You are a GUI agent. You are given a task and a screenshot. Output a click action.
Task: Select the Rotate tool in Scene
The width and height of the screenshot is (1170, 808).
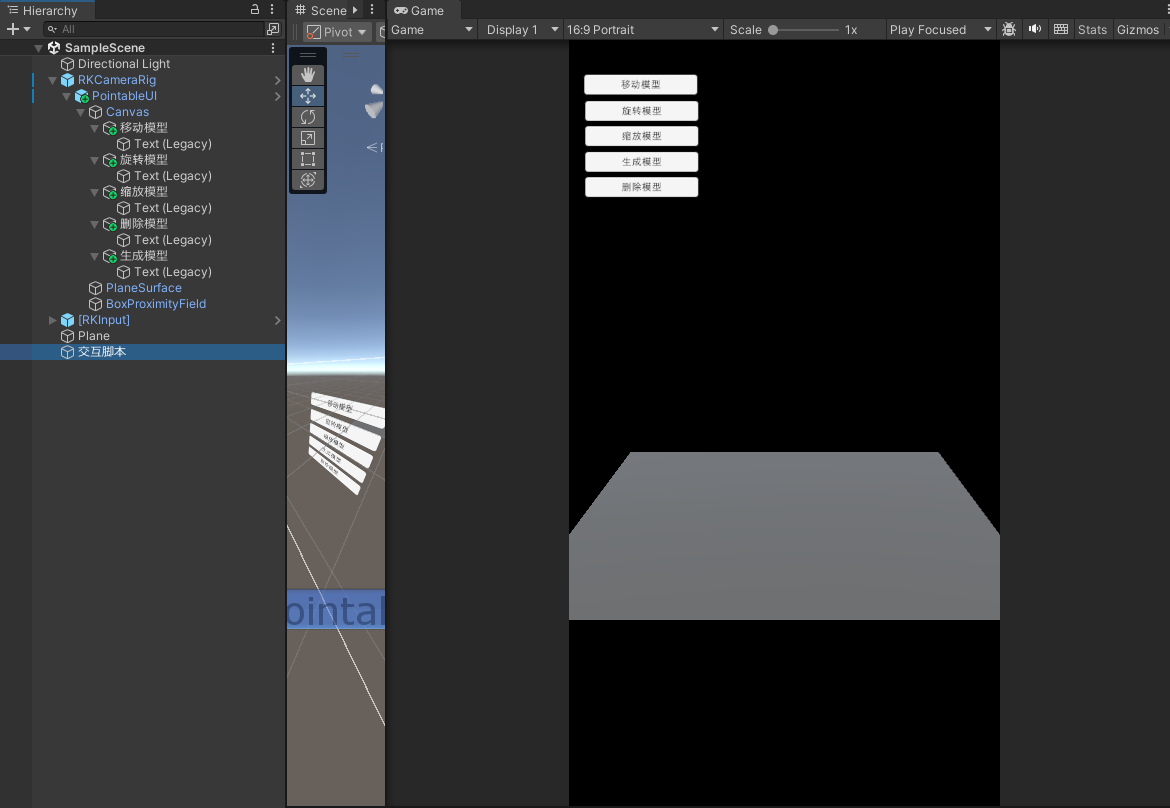coord(307,116)
